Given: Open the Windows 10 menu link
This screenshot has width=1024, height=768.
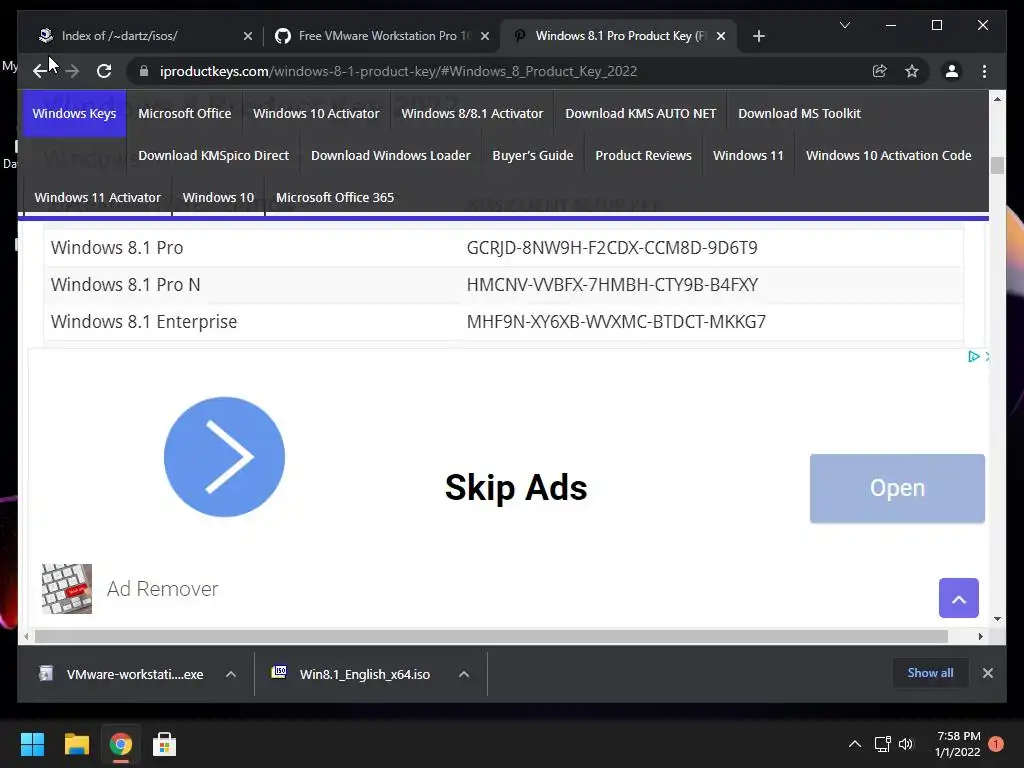Looking at the screenshot, I should point(218,197).
